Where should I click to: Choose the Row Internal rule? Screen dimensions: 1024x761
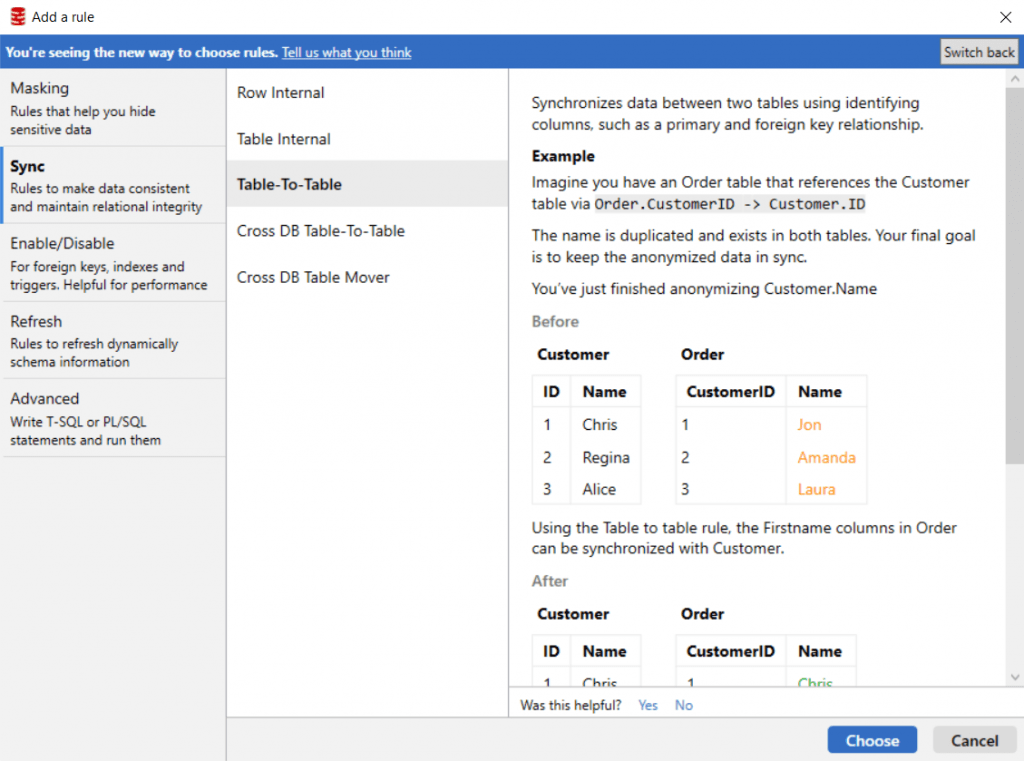coord(281,93)
